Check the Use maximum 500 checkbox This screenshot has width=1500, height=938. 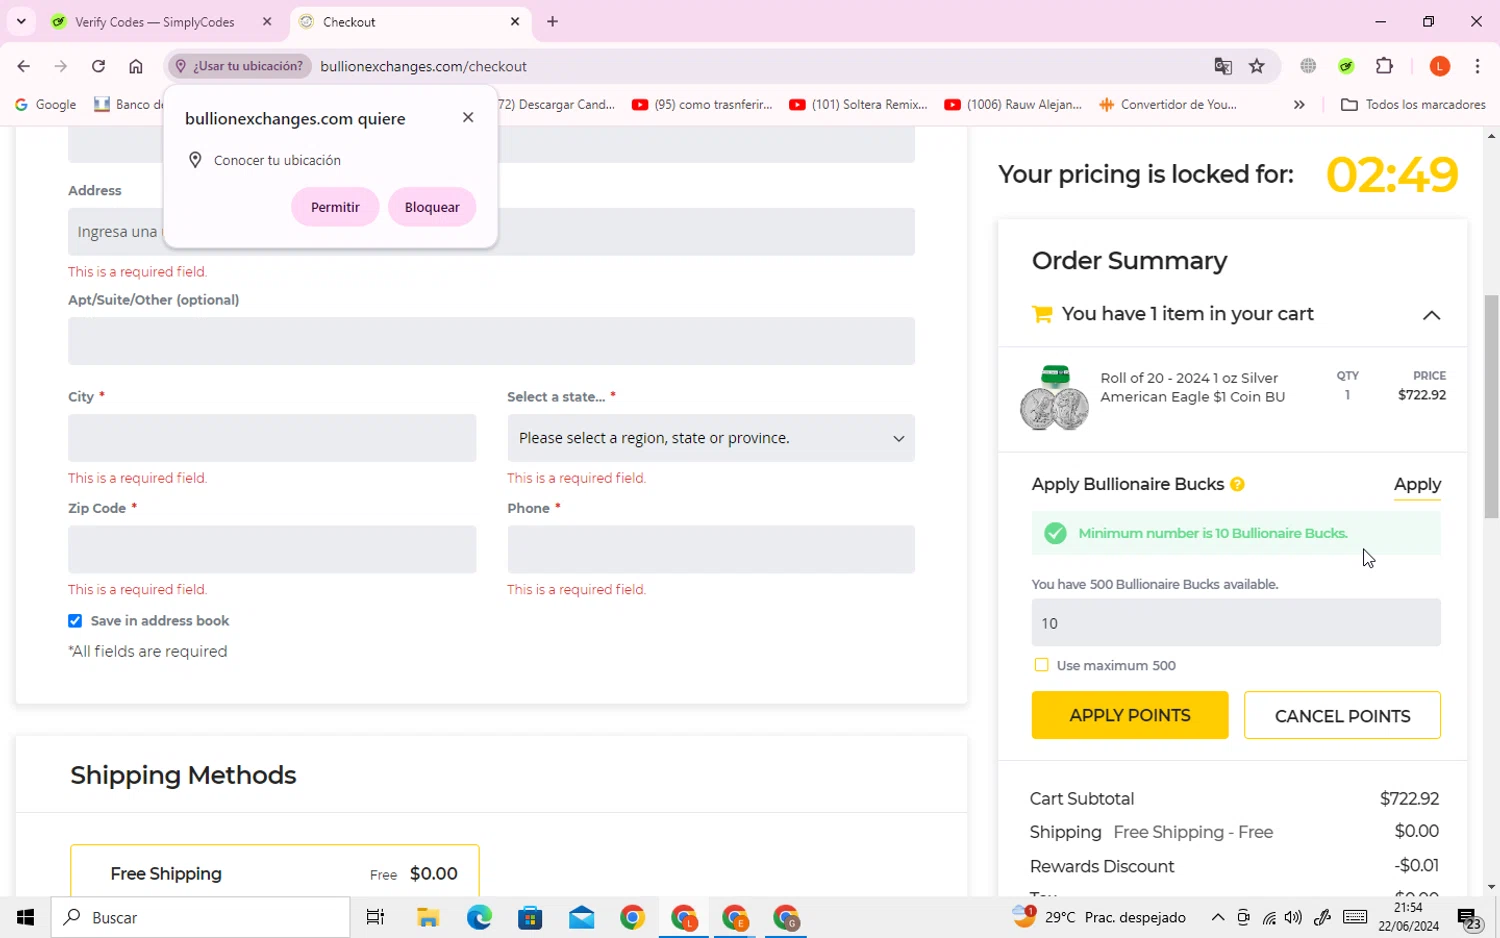click(x=1041, y=665)
